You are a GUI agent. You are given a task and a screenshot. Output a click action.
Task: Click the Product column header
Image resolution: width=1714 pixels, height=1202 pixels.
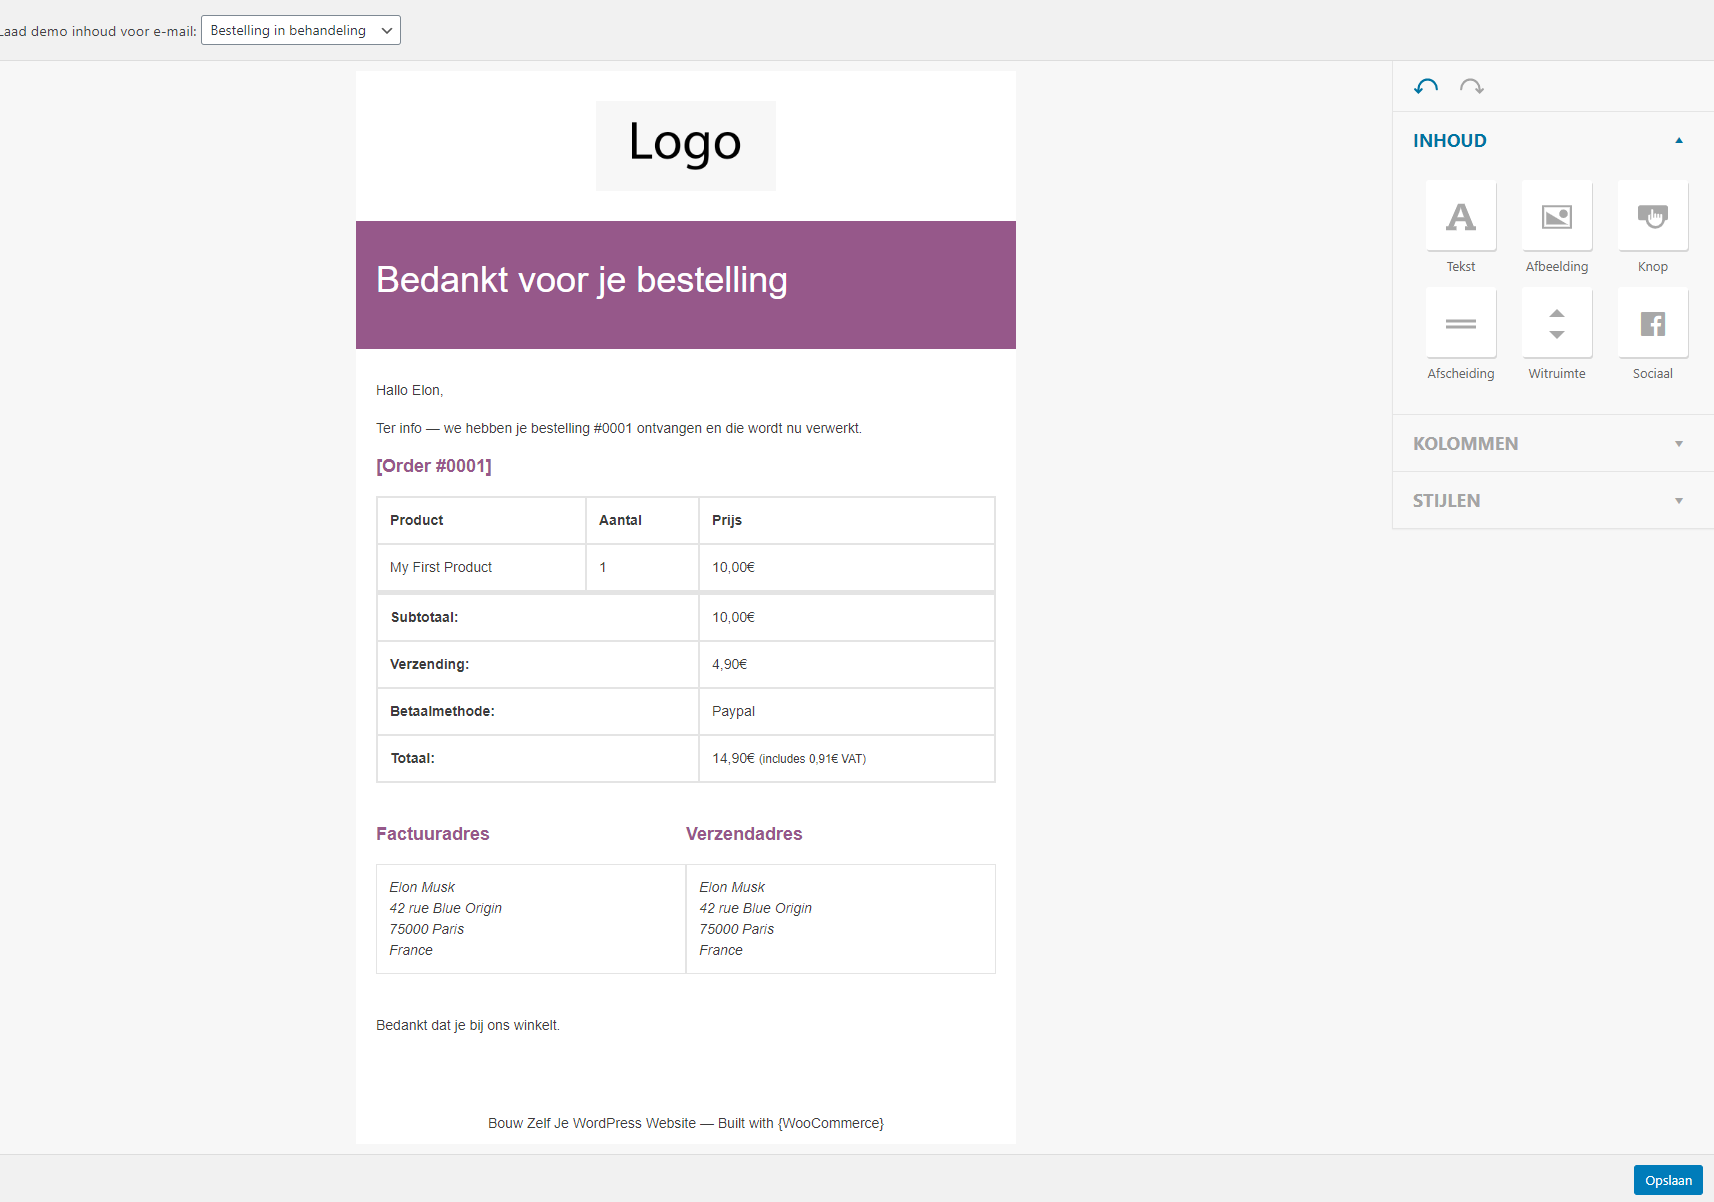tap(481, 520)
